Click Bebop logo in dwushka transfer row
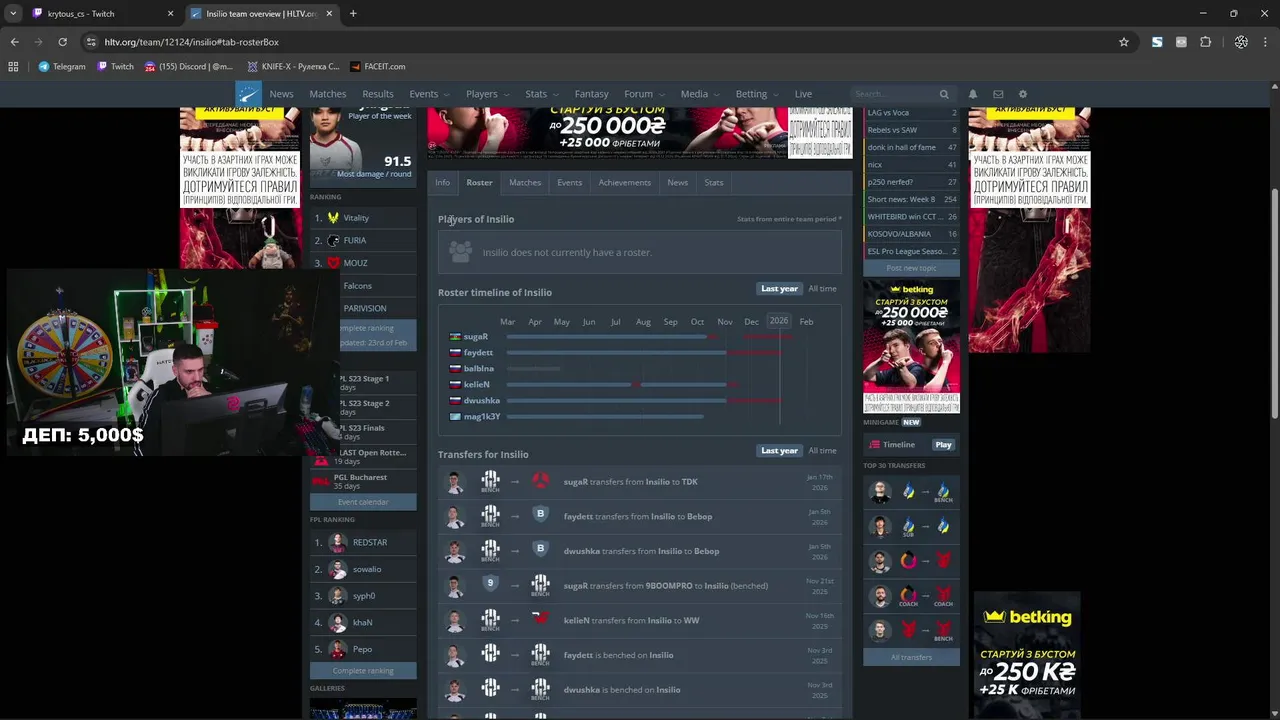This screenshot has width=1280, height=720. [540, 549]
